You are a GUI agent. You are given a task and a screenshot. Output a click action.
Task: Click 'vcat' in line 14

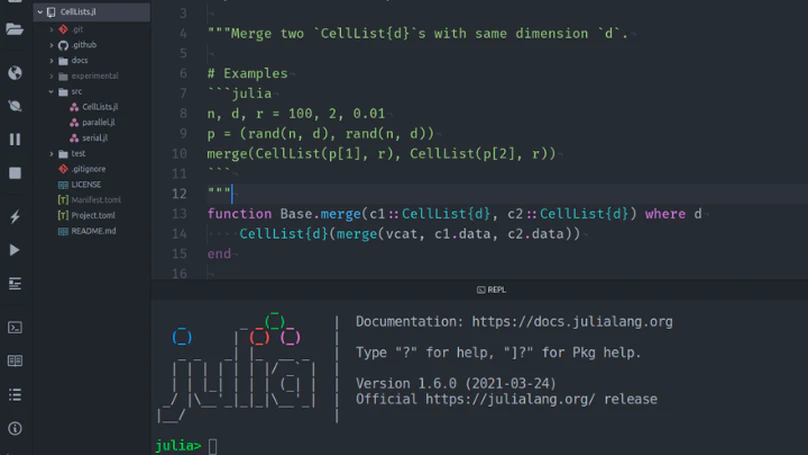coord(401,234)
